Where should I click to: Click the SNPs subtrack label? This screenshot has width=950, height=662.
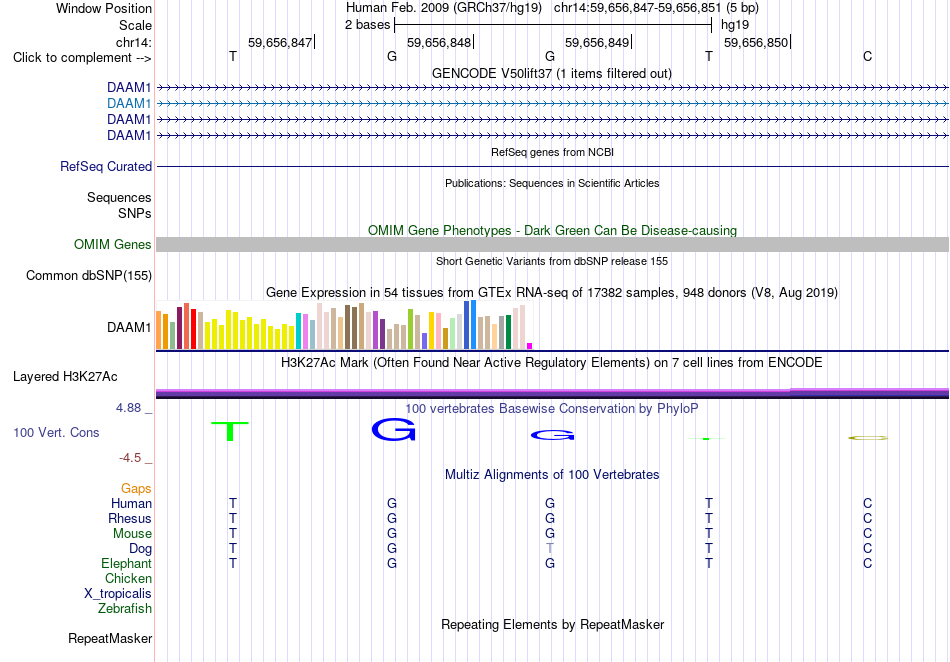click(135, 213)
